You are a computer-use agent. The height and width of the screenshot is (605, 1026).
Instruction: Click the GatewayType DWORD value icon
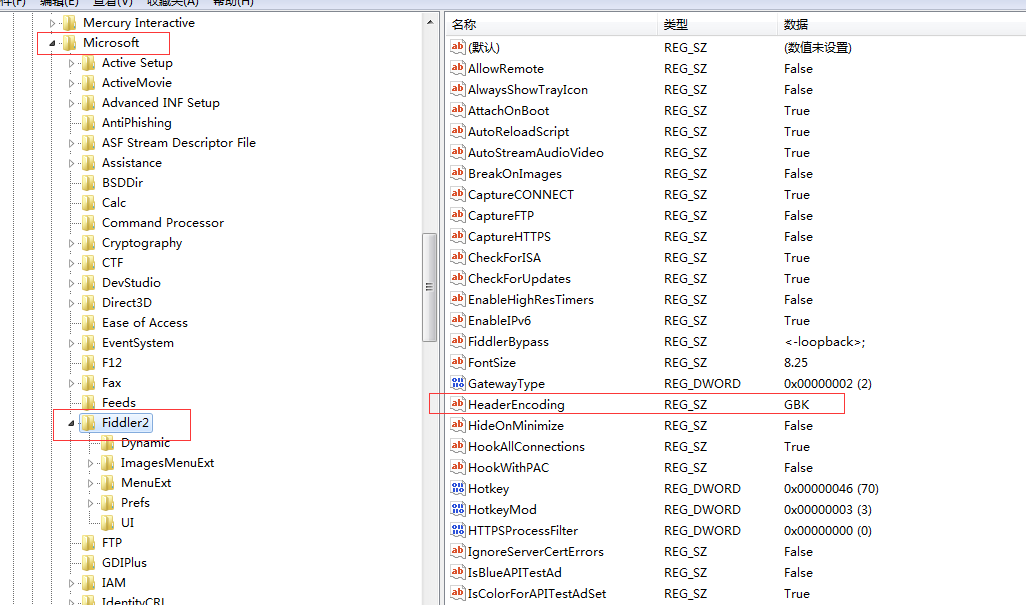[x=457, y=383]
